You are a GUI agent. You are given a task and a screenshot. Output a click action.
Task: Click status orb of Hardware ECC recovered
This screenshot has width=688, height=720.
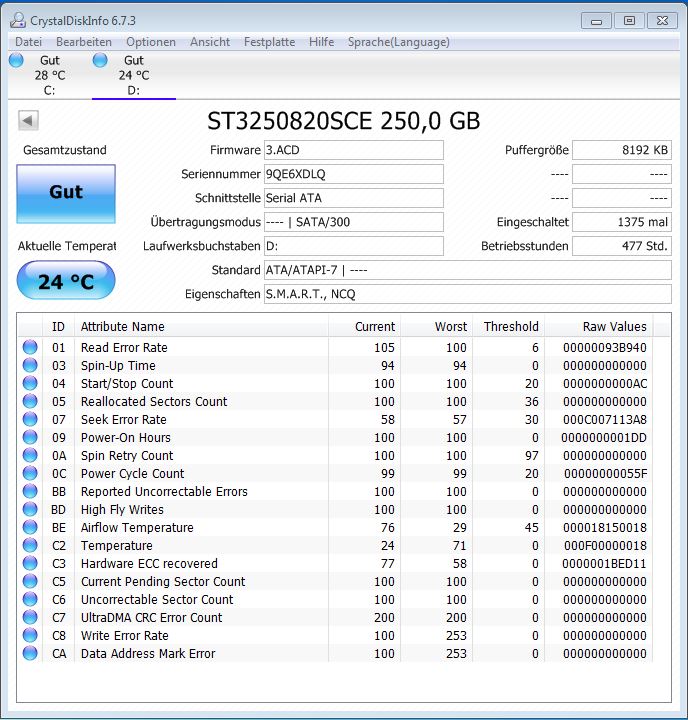pos(30,563)
